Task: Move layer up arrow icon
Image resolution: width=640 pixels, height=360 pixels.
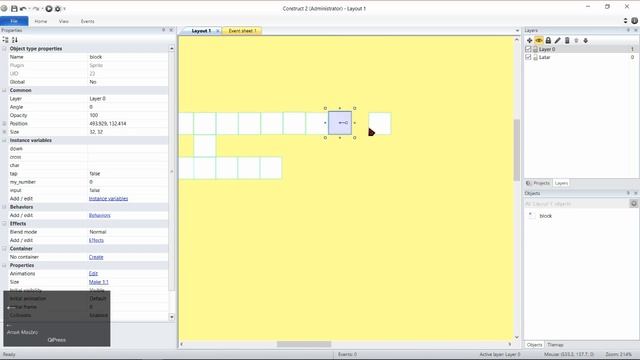Action: [576, 40]
